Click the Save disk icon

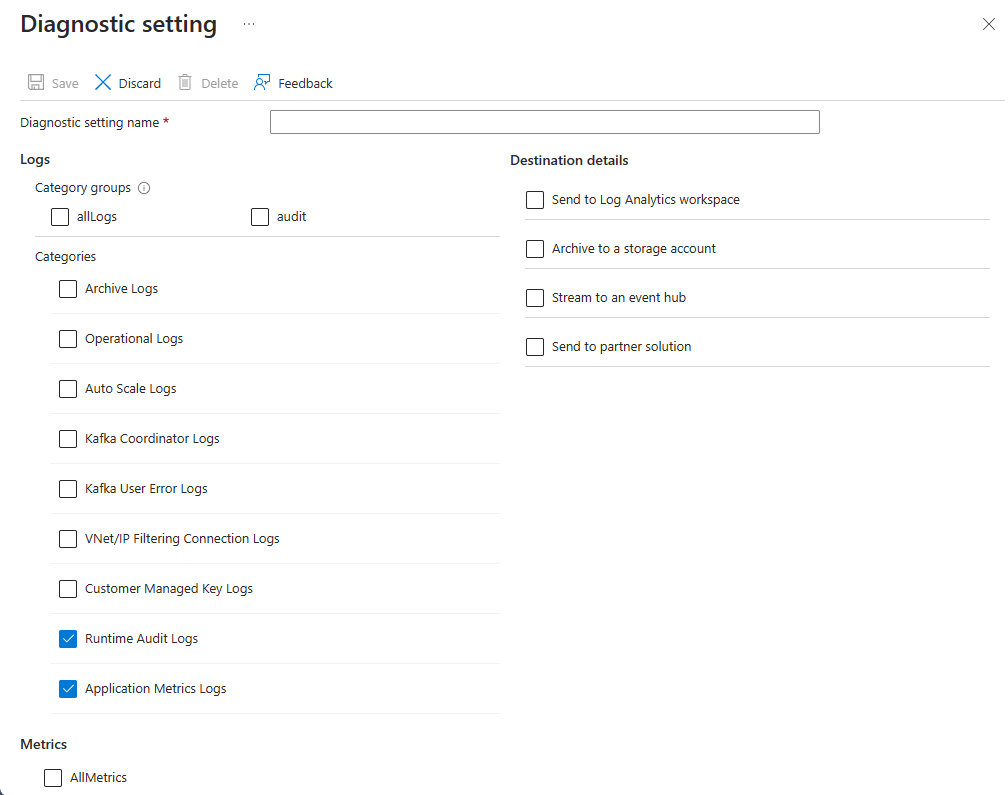(36, 83)
